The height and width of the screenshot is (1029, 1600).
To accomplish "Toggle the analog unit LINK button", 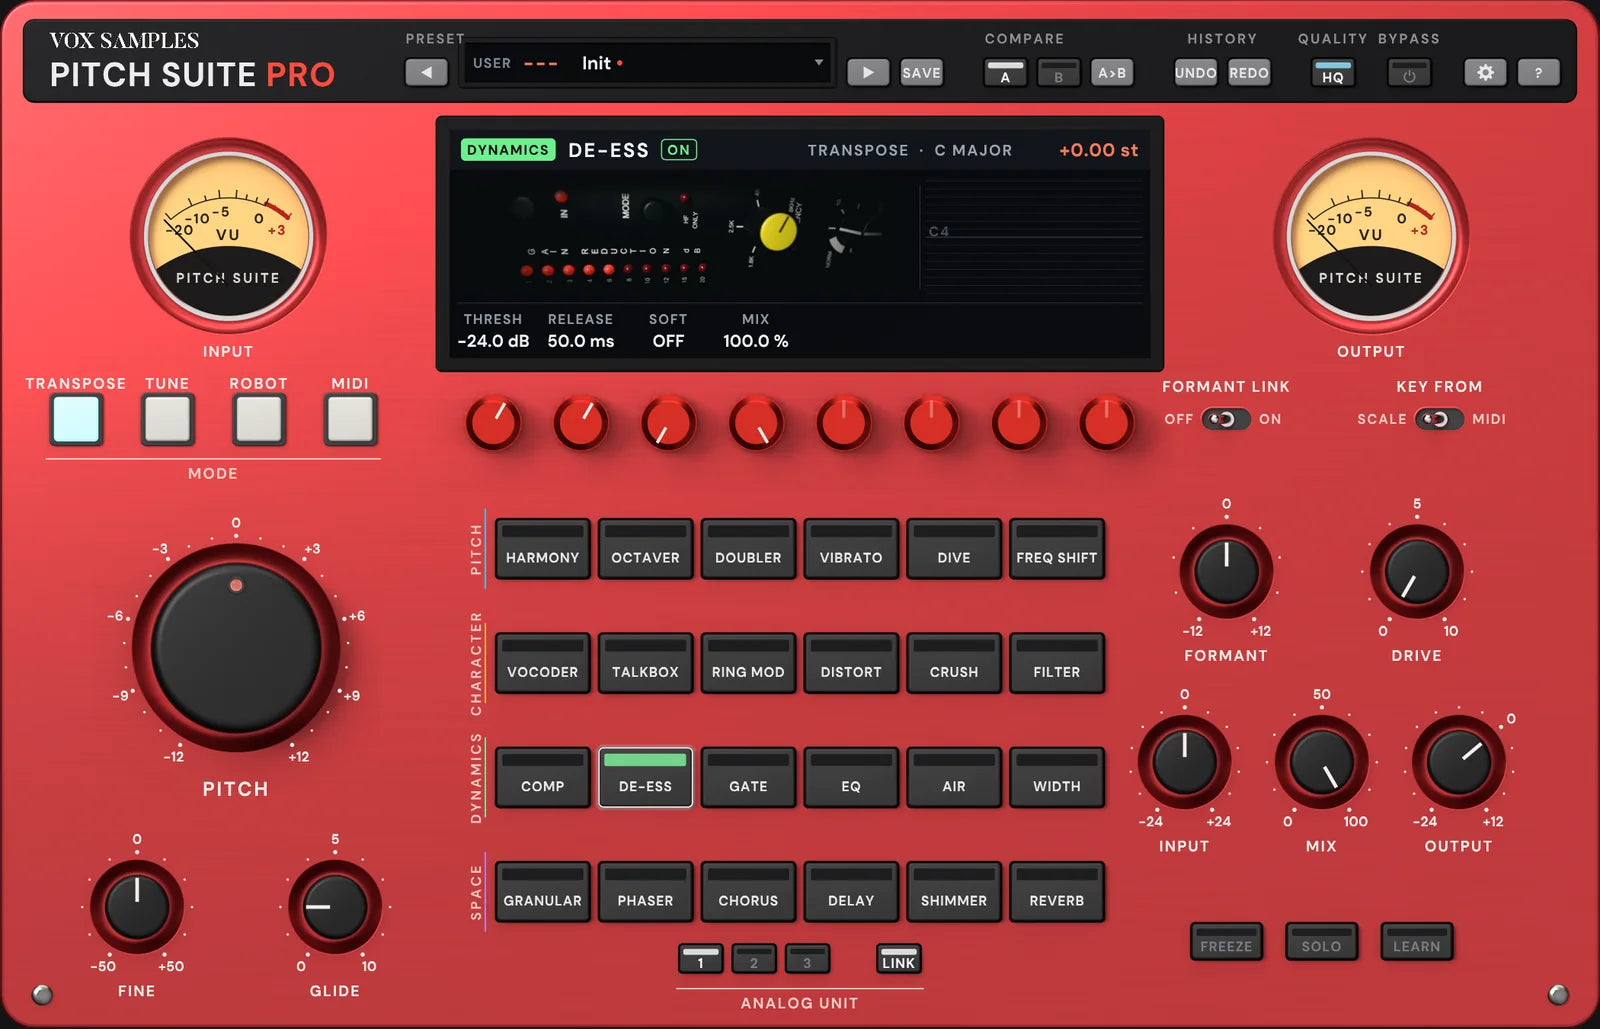I will [x=898, y=958].
